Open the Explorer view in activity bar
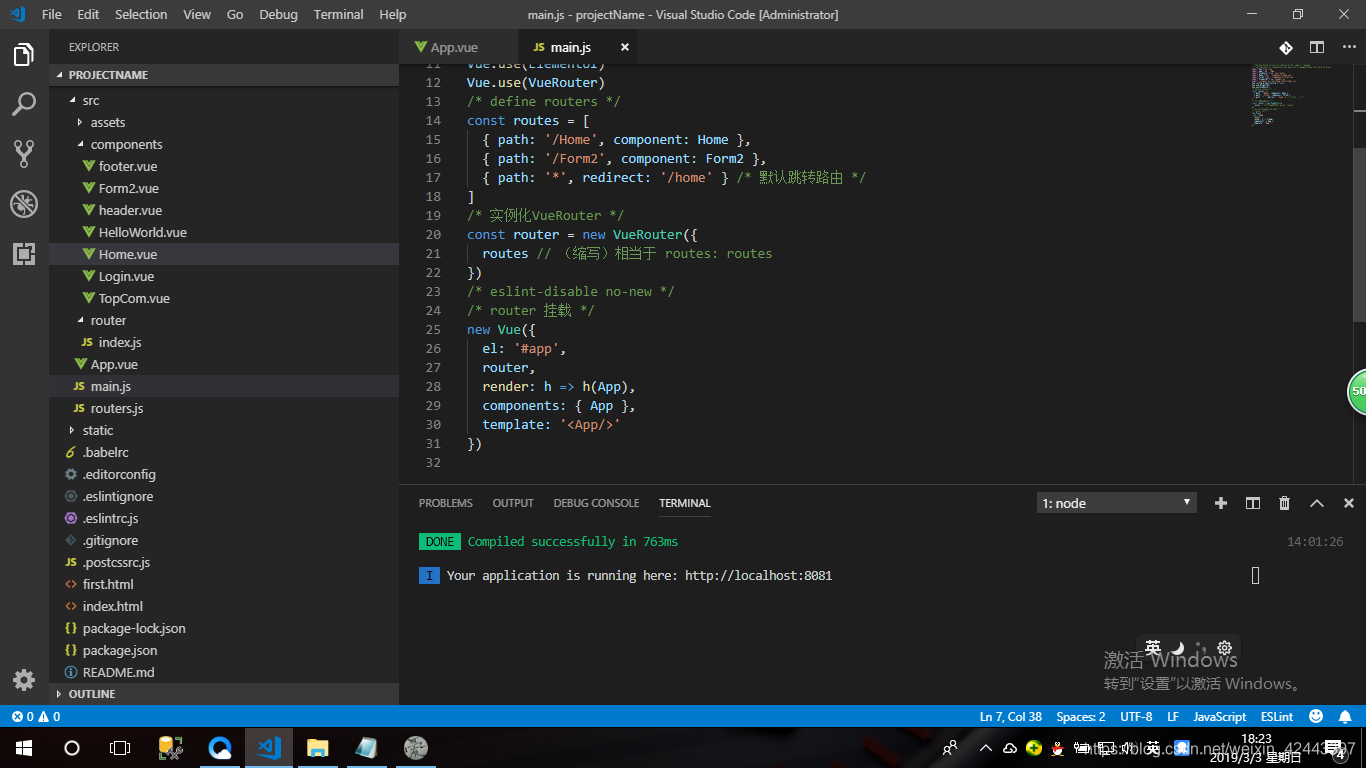1366x768 pixels. pyautogui.click(x=24, y=55)
